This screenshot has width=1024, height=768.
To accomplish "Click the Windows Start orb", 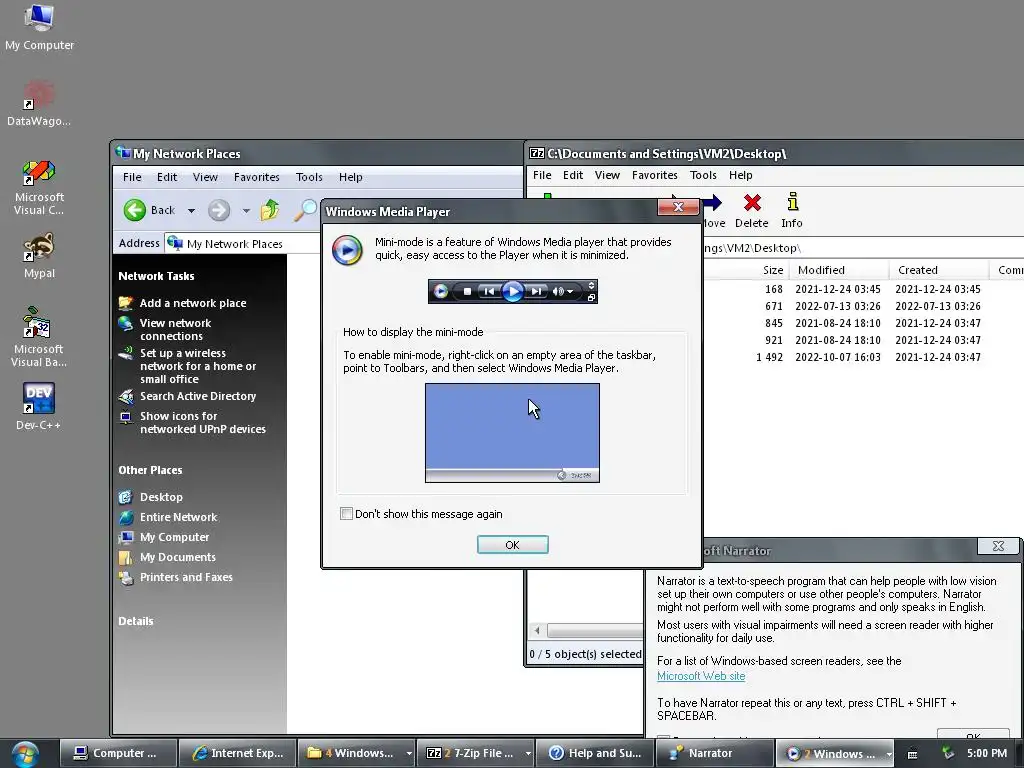I will [x=25, y=754].
